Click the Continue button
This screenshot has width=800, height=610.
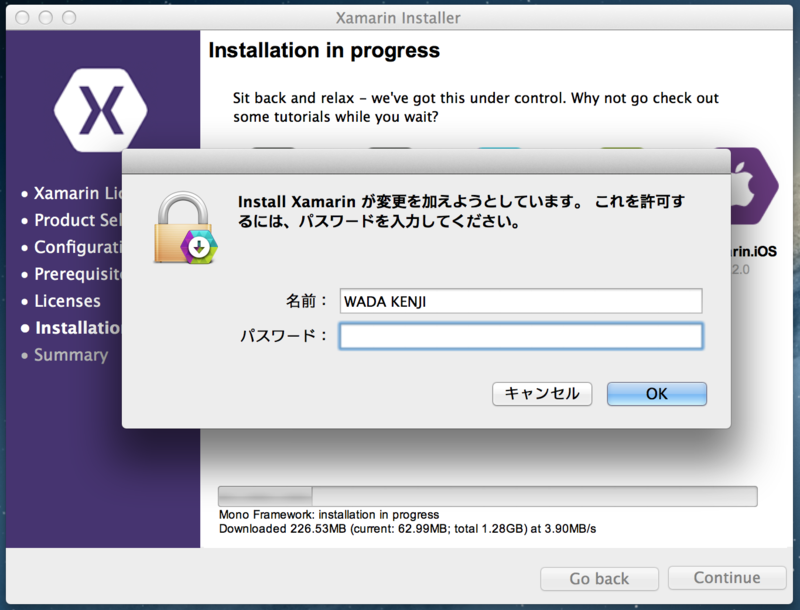[727, 577]
